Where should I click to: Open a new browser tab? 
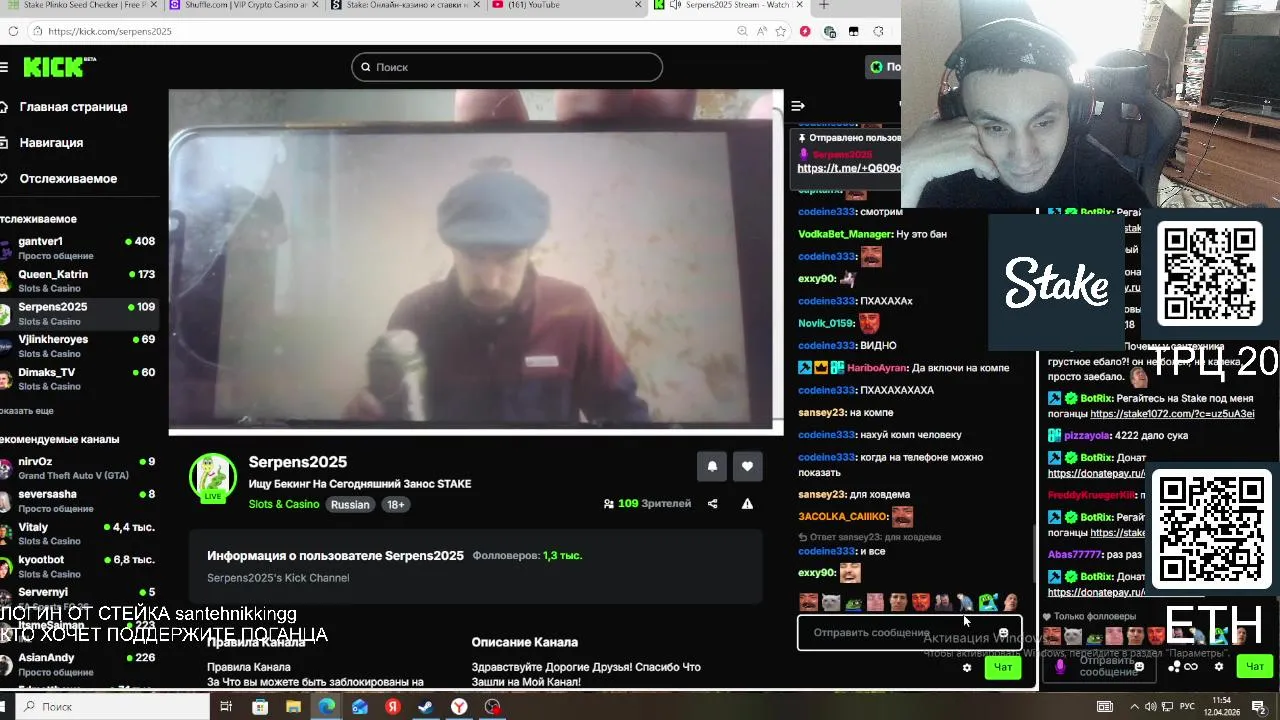824,5
